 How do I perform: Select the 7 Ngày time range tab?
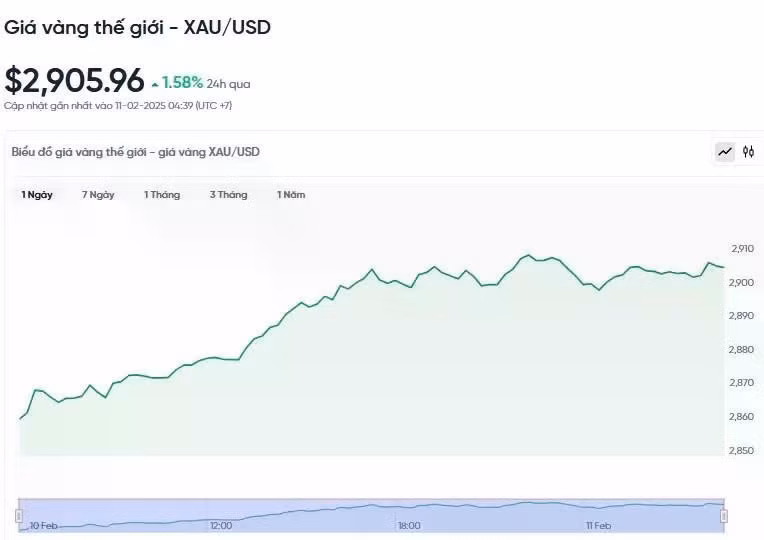98,195
